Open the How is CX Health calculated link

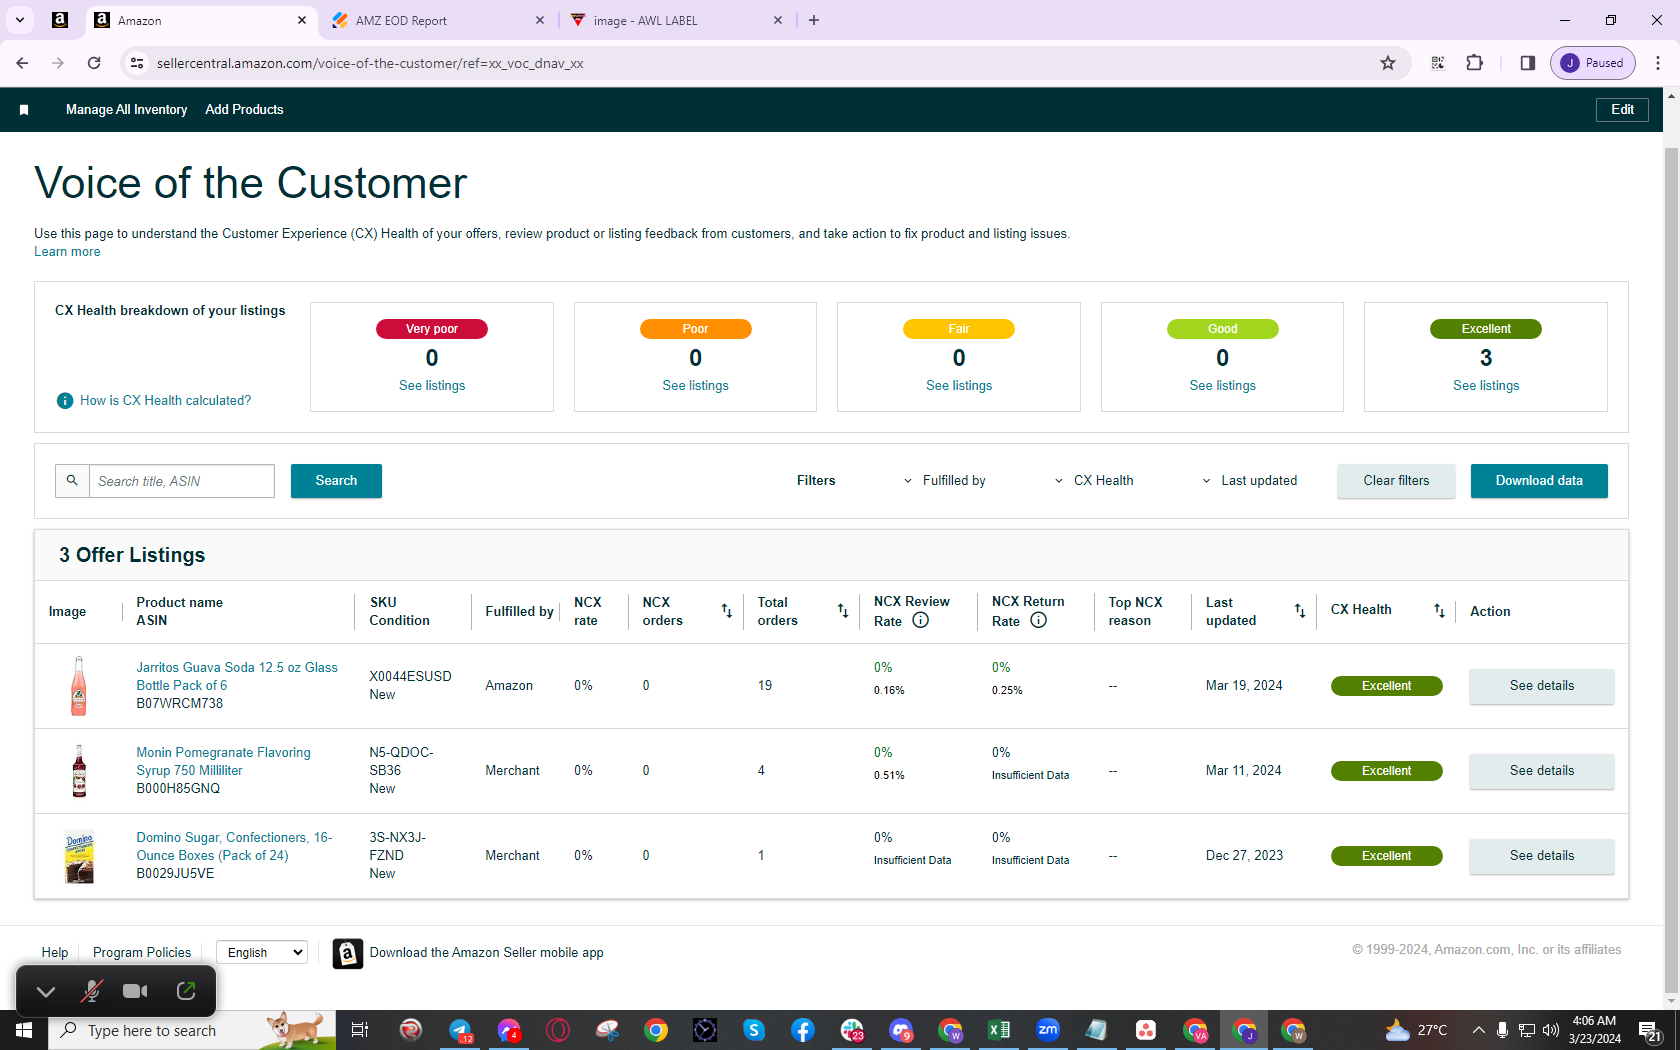(x=166, y=401)
